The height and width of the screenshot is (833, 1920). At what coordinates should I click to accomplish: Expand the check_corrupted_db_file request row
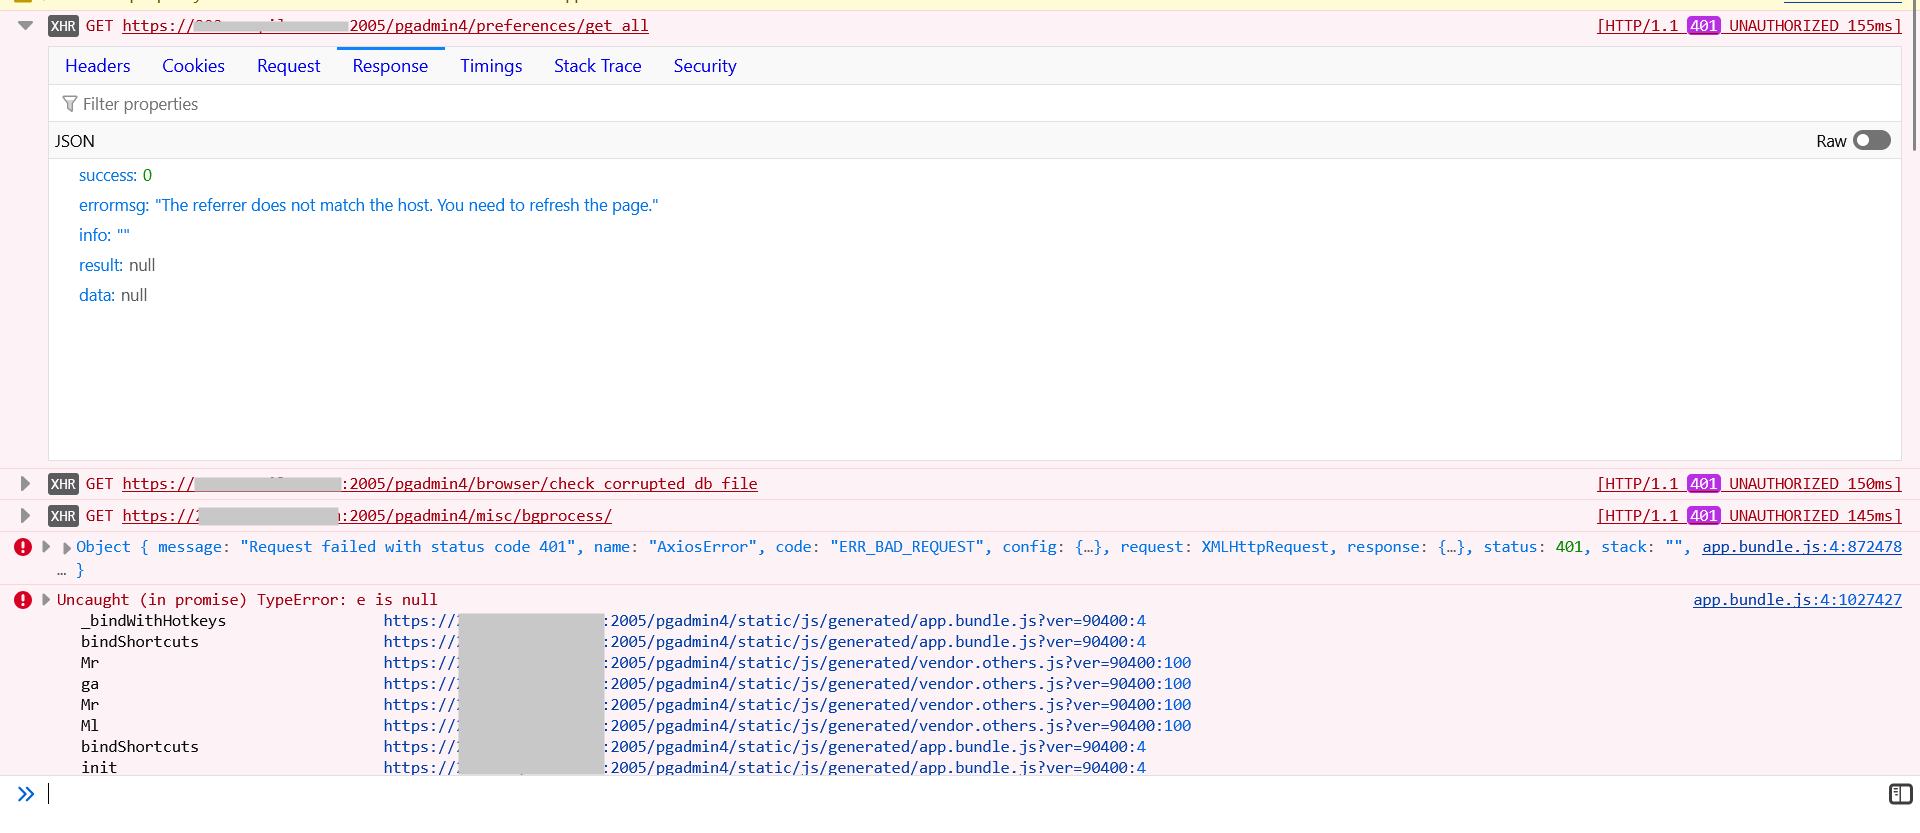(x=25, y=484)
